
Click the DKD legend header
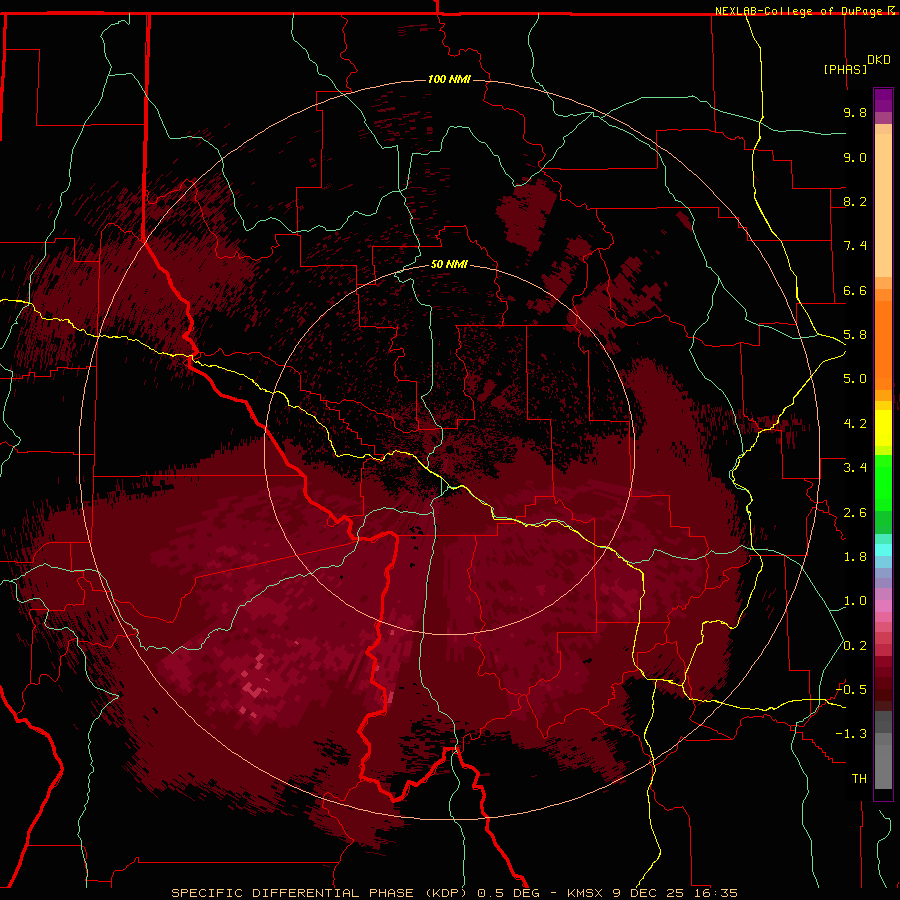tap(879, 60)
